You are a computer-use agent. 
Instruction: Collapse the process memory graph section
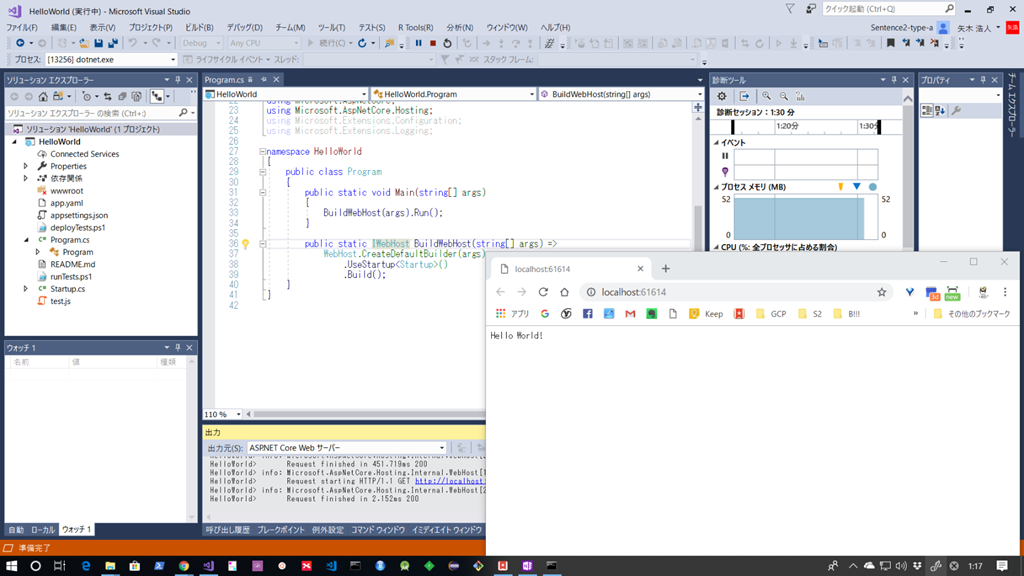point(716,187)
